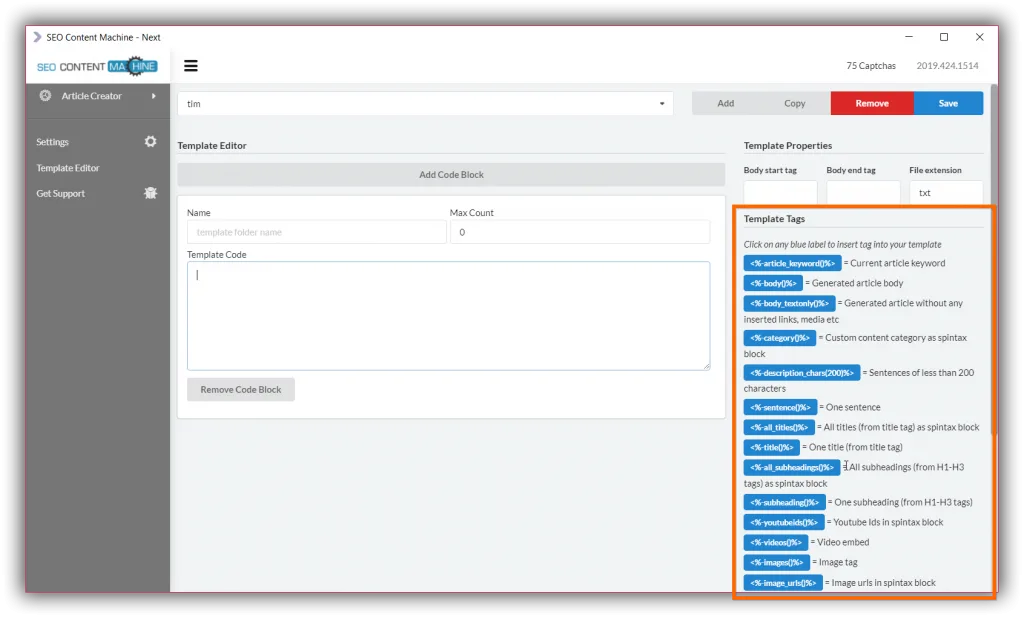Click the app chevron icon in title bar
Image resolution: width=1024 pixels, height=618 pixels.
click(37, 37)
